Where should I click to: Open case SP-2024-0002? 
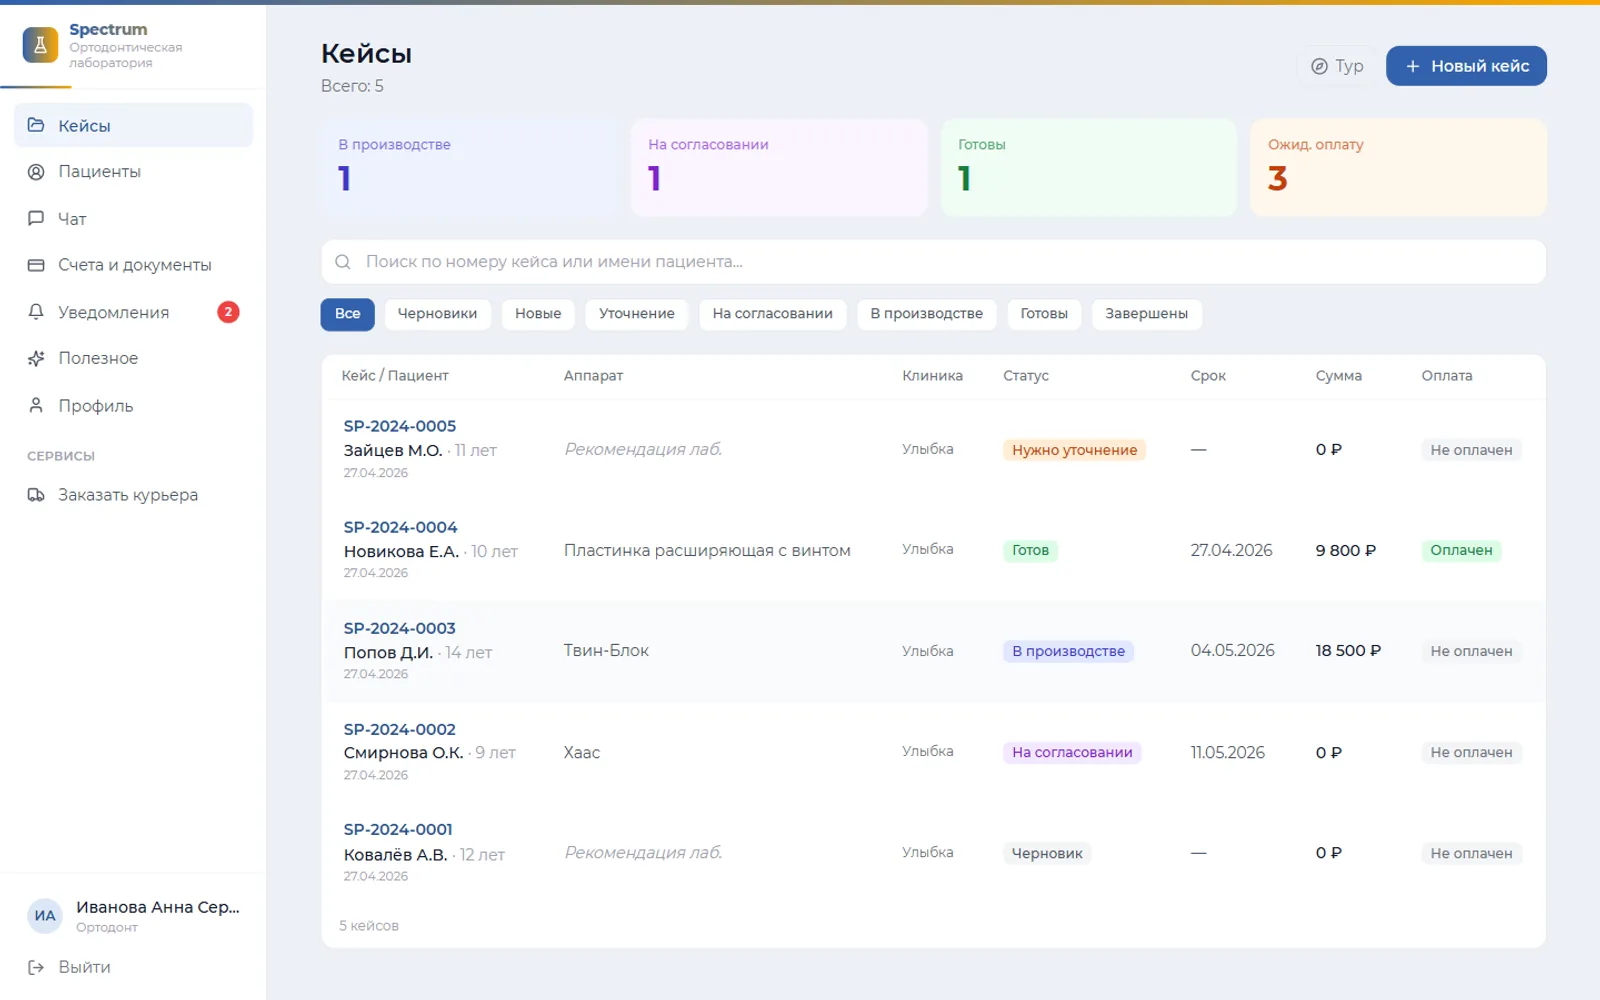399,729
